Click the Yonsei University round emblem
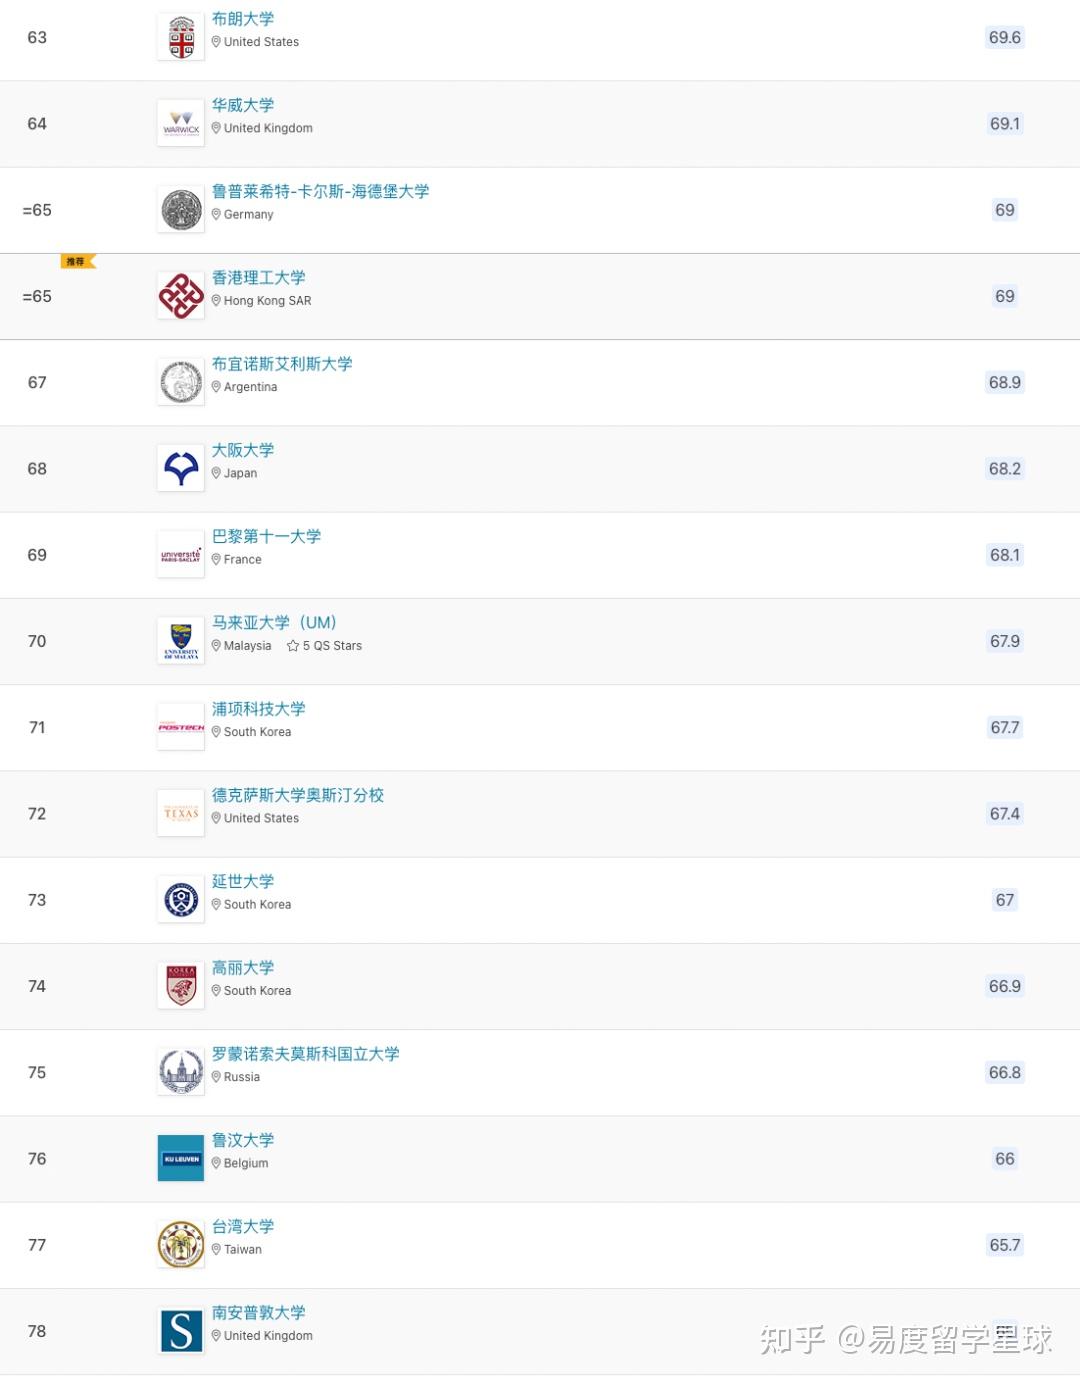This screenshot has width=1080, height=1384. [x=181, y=901]
